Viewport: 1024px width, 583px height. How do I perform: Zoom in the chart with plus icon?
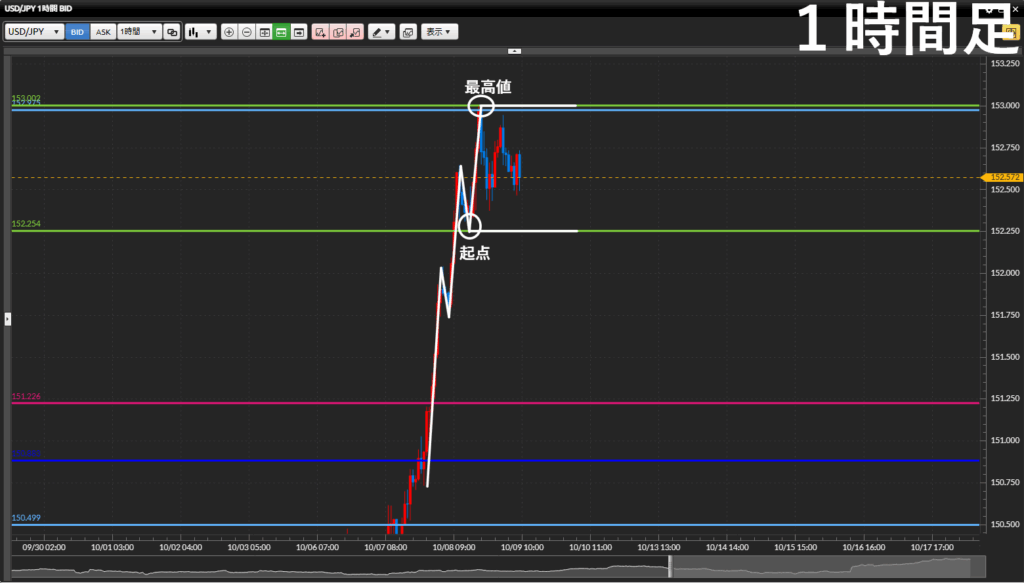230,32
